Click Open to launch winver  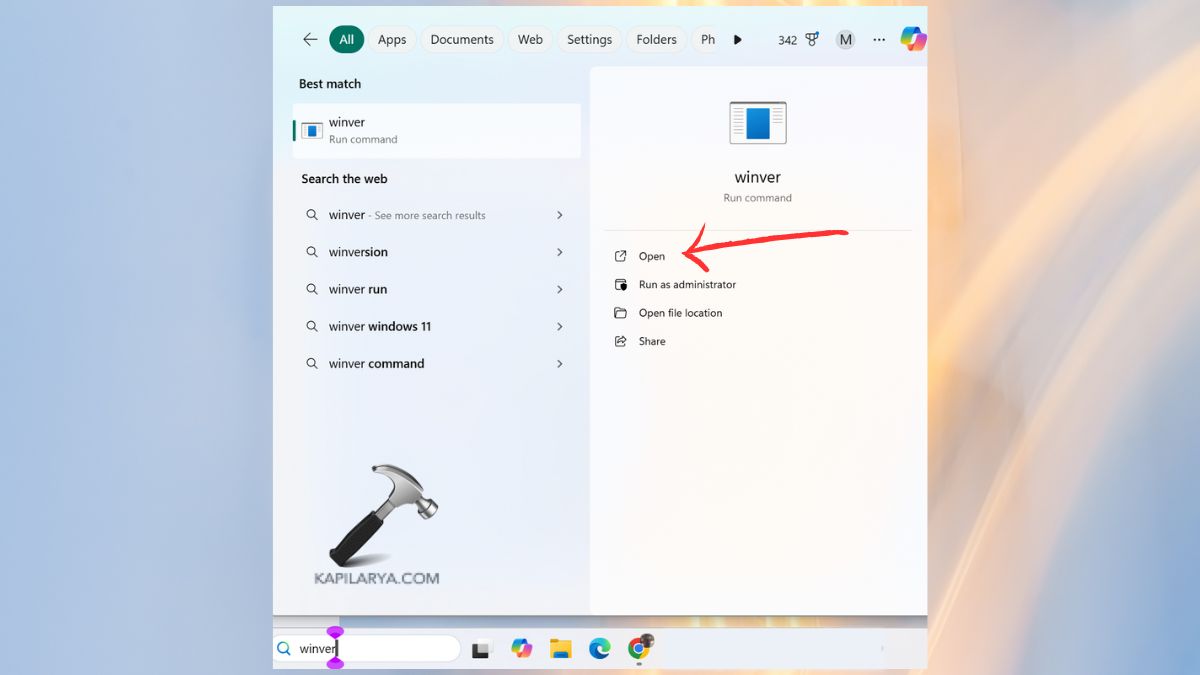click(651, 256)
